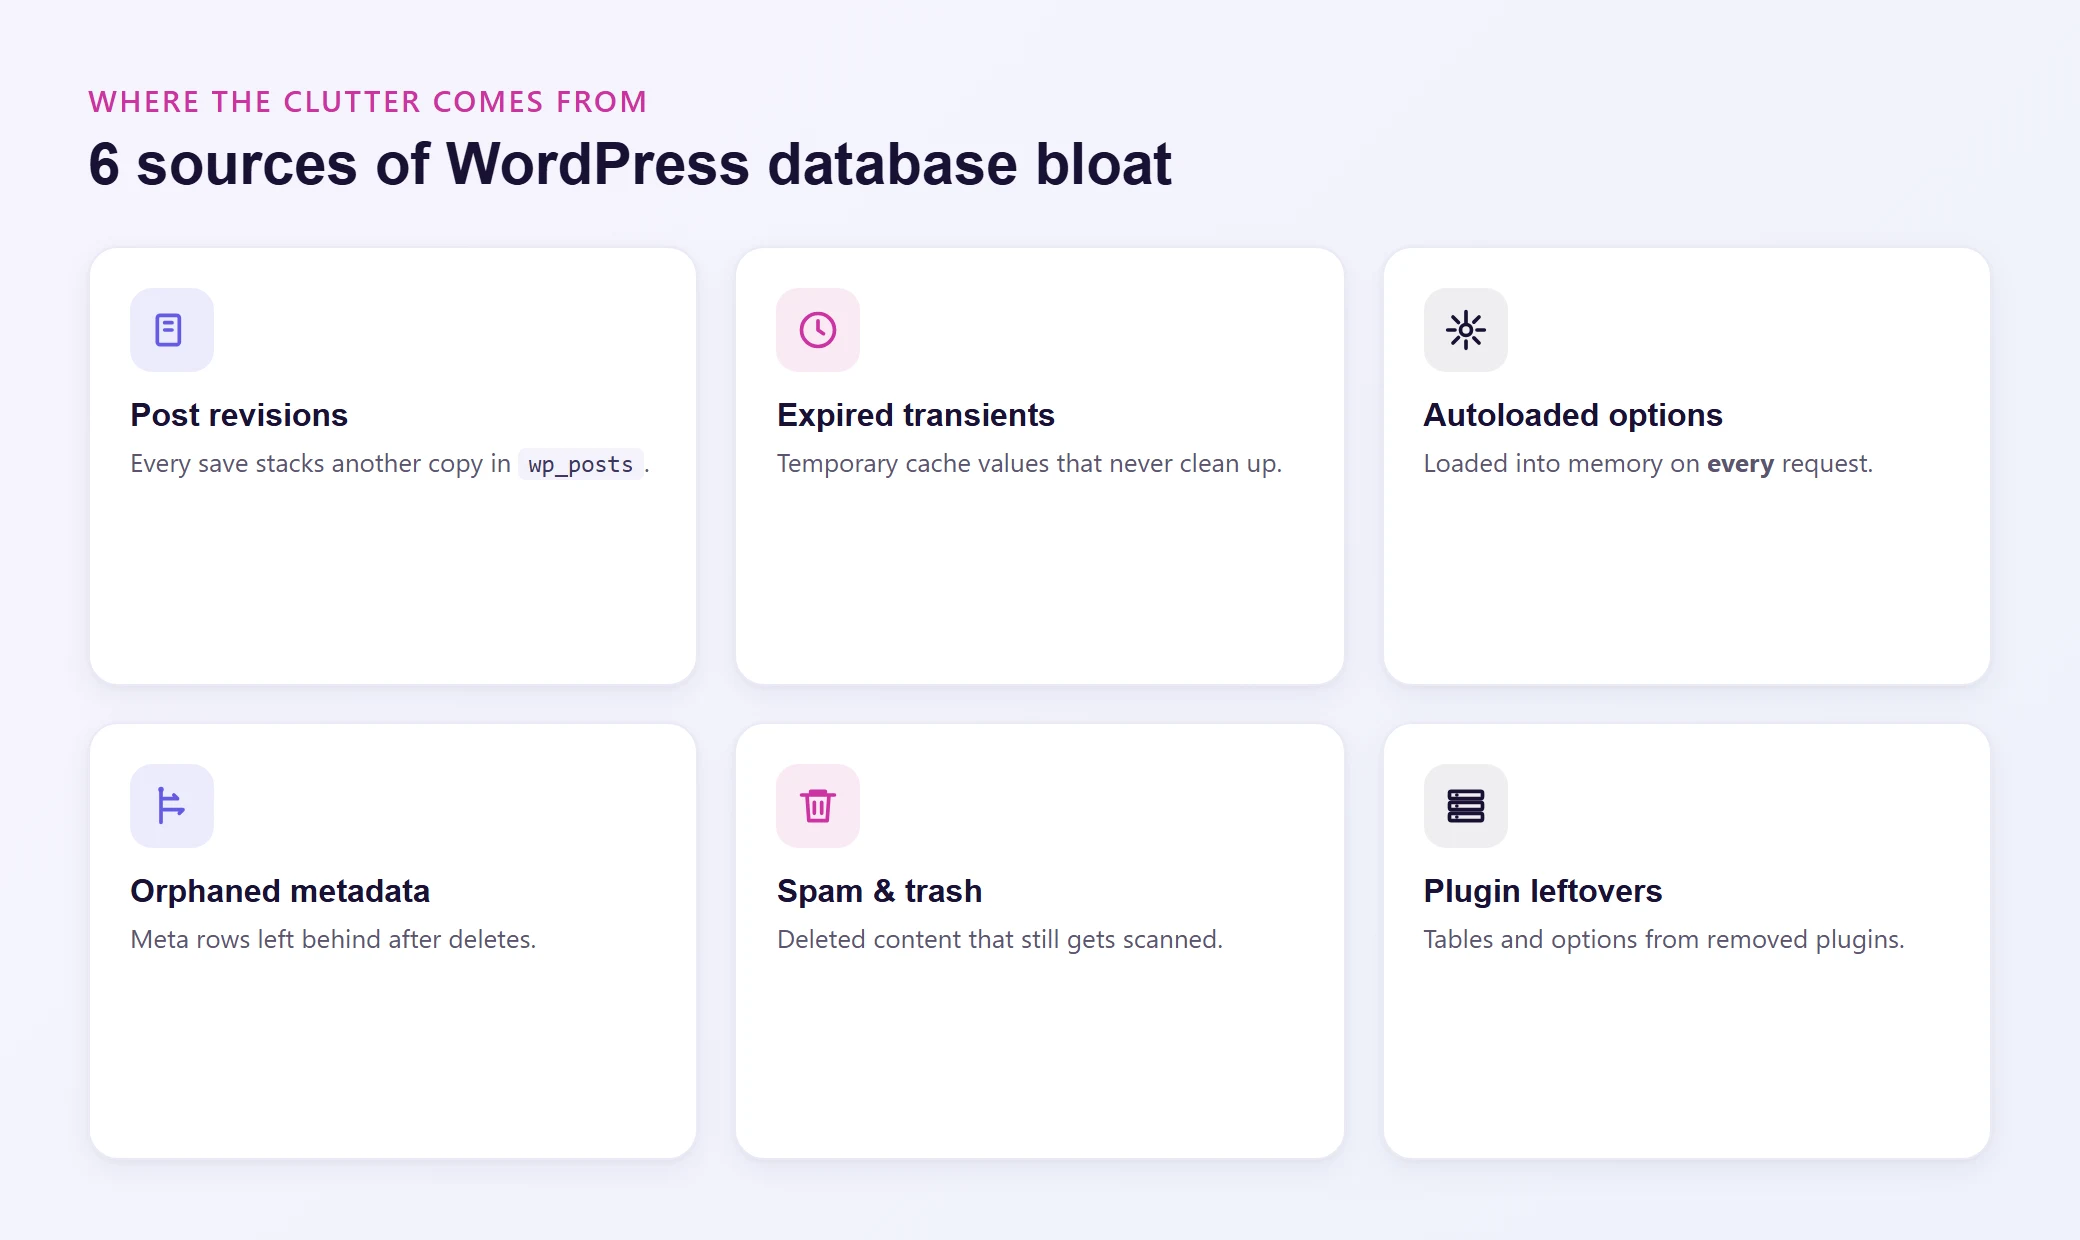Screen dimensions: 2080x1240
Task: Click the Orphaned metadata branch icon
Action: pyautogui.click(x=171, y=806)
